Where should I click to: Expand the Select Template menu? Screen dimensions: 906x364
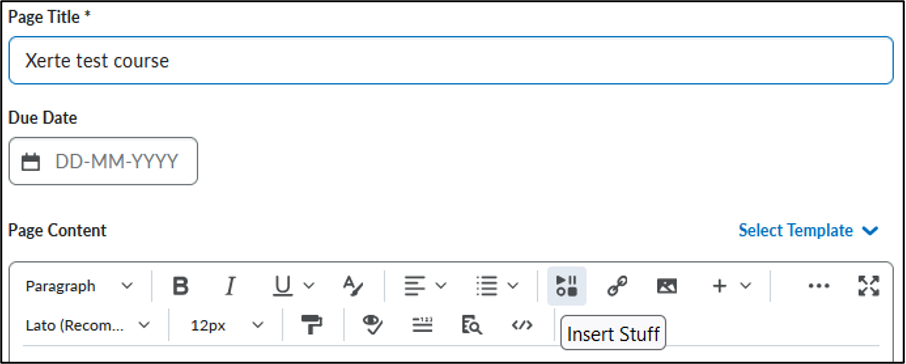(x=808, y=231)
